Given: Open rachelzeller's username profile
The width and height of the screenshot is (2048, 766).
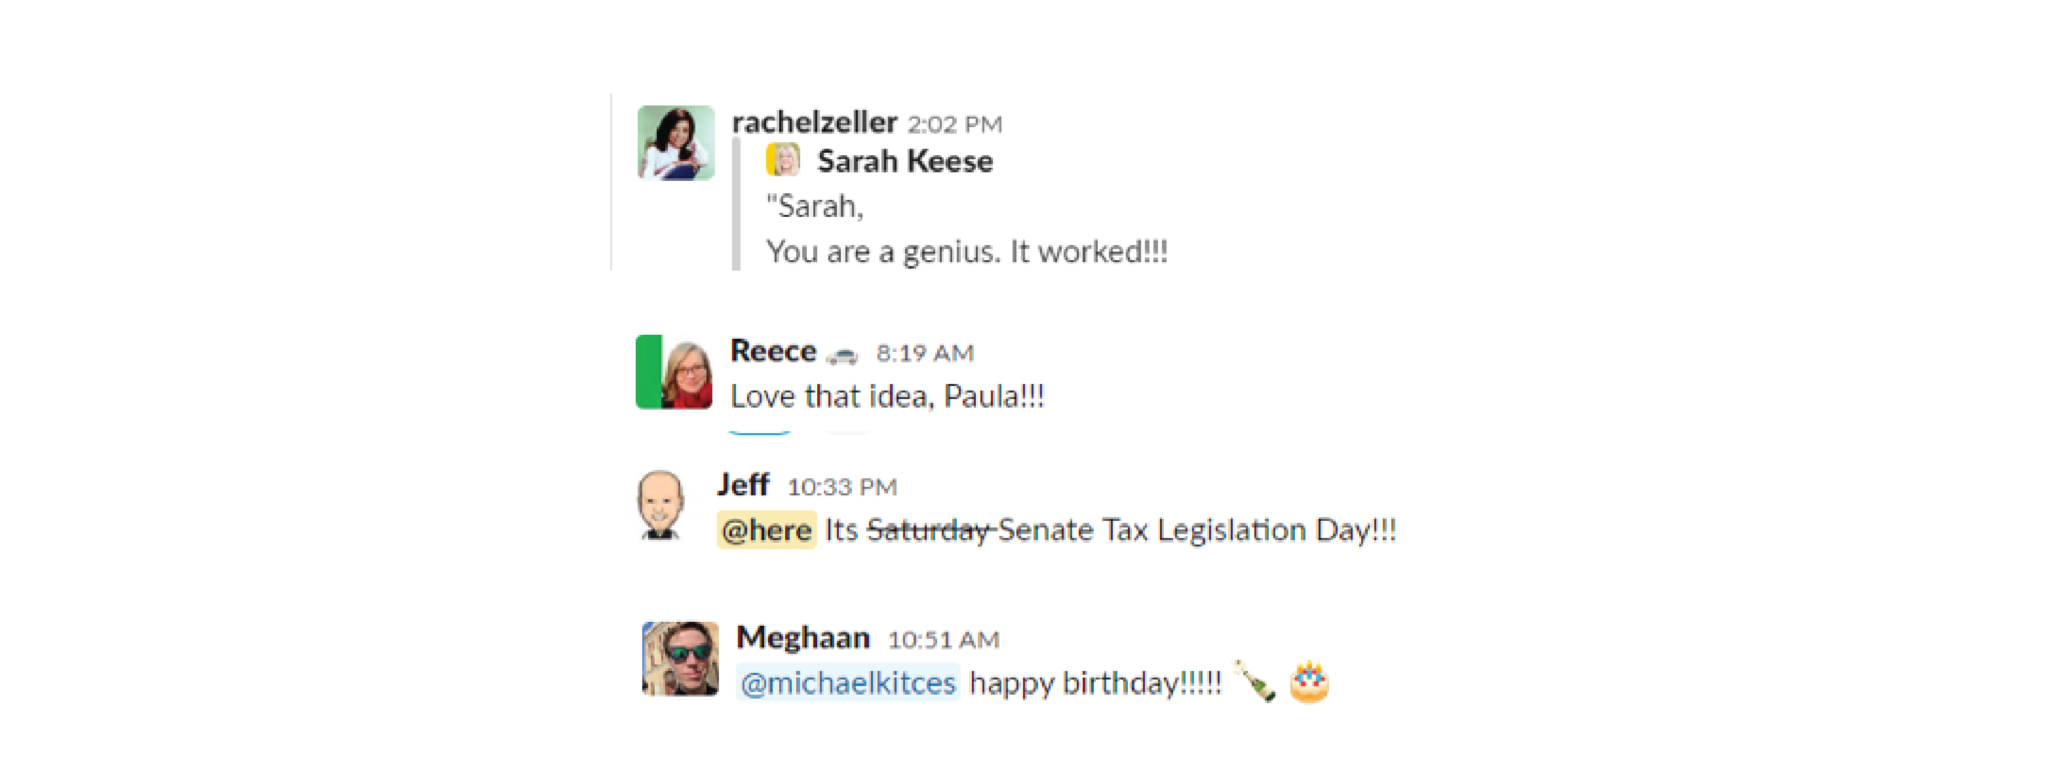Looking at the screenshot, I should (814, 122).
